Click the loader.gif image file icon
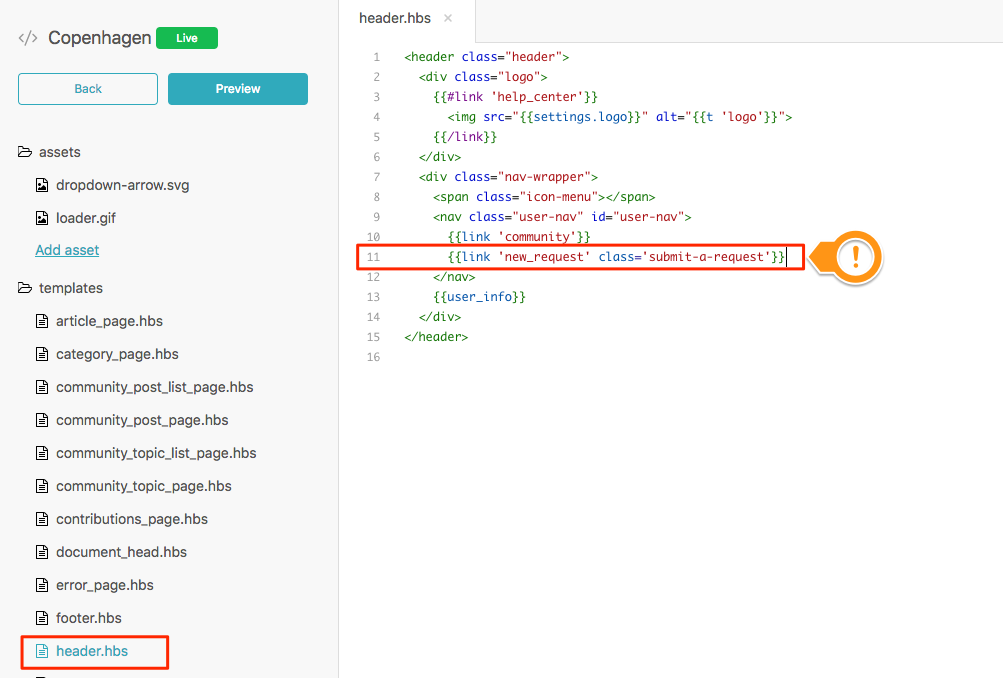The image size is (1003, 678). pos(42,218)
